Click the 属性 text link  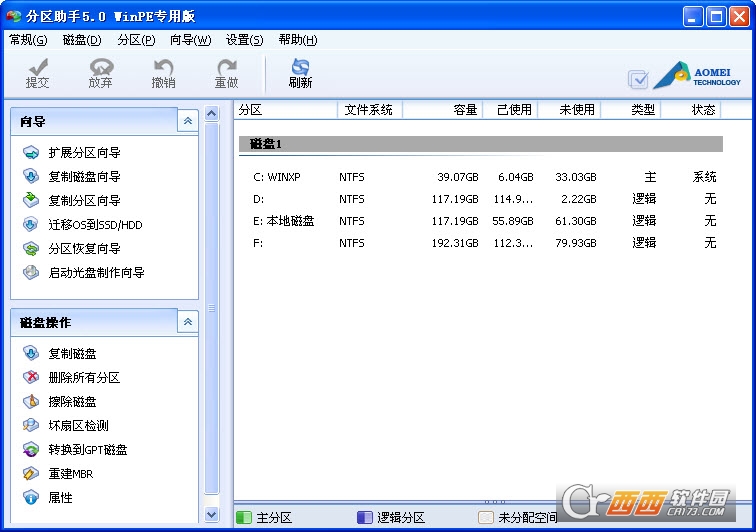click(60, 498)
